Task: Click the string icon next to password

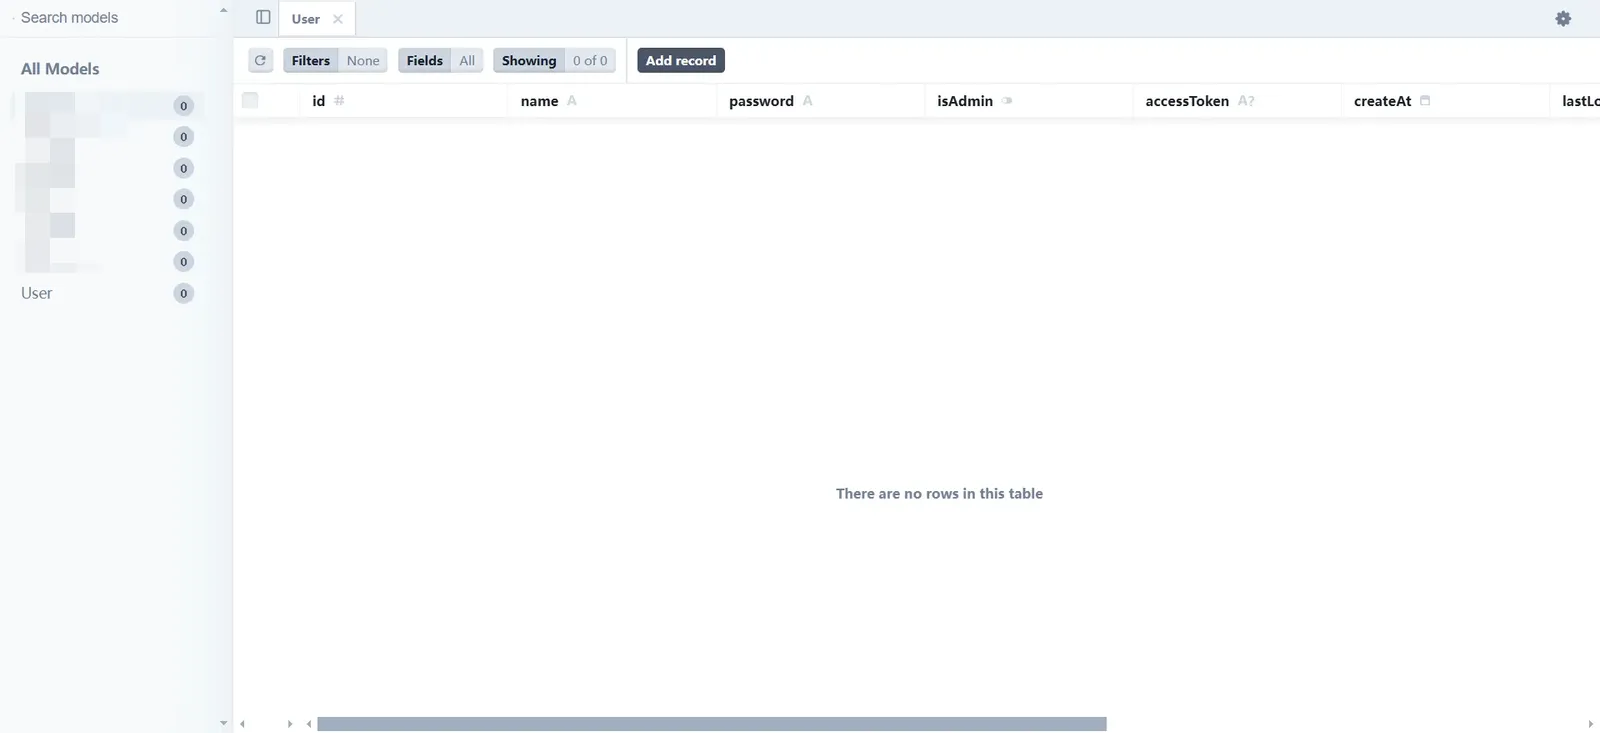Action: point(807,101)
